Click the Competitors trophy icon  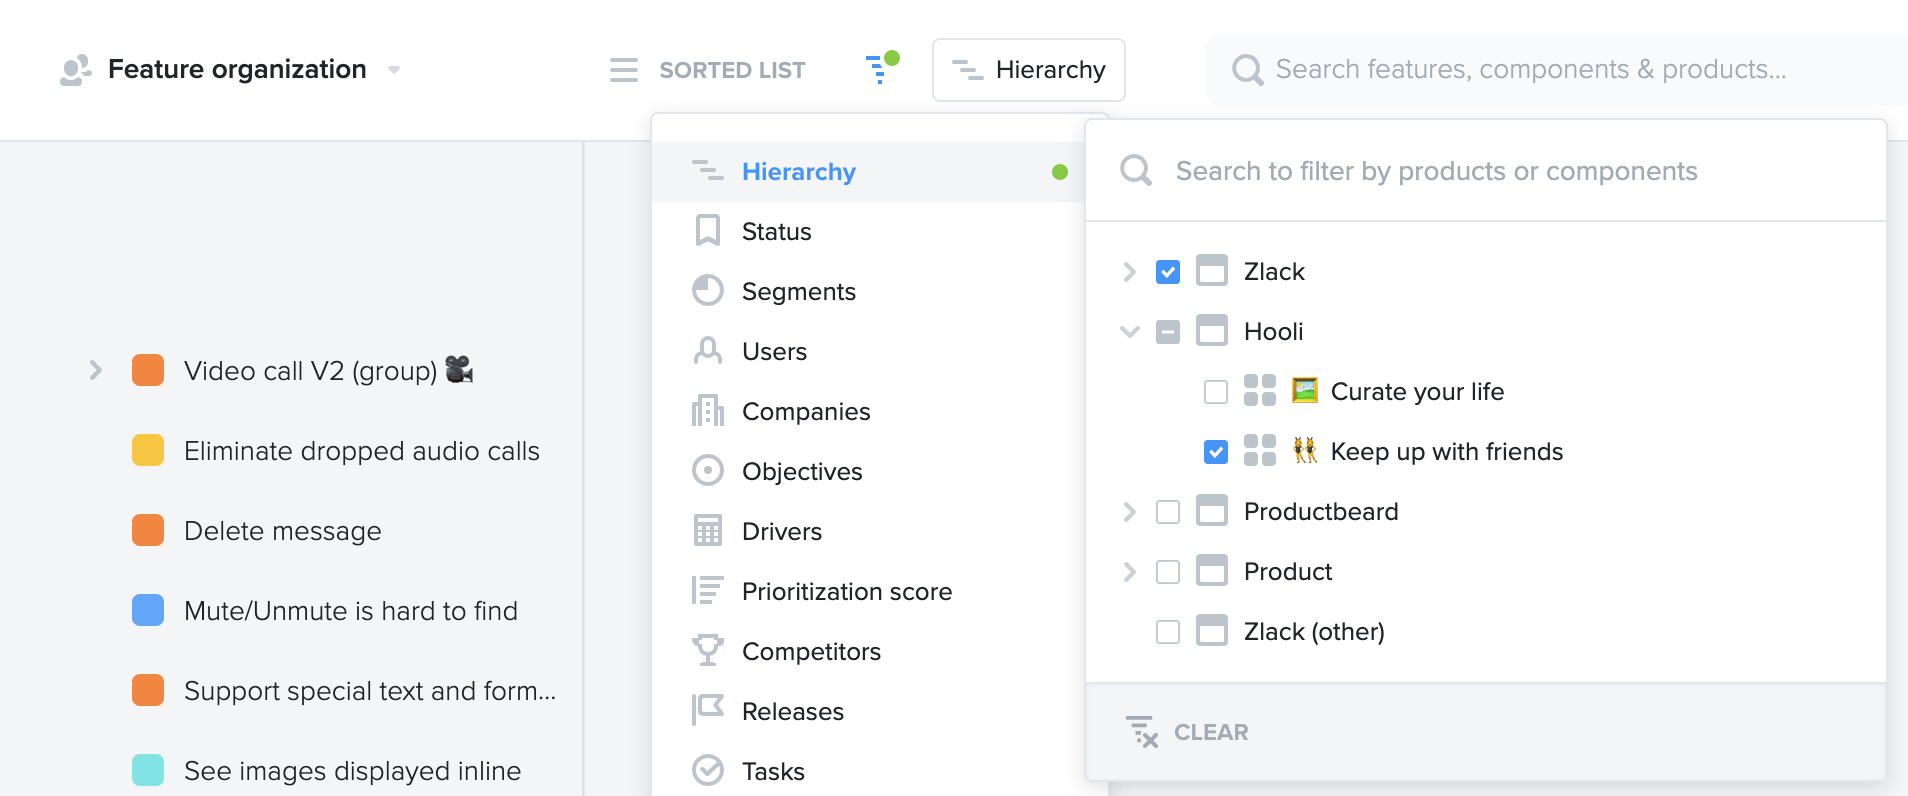coord(708,651)
